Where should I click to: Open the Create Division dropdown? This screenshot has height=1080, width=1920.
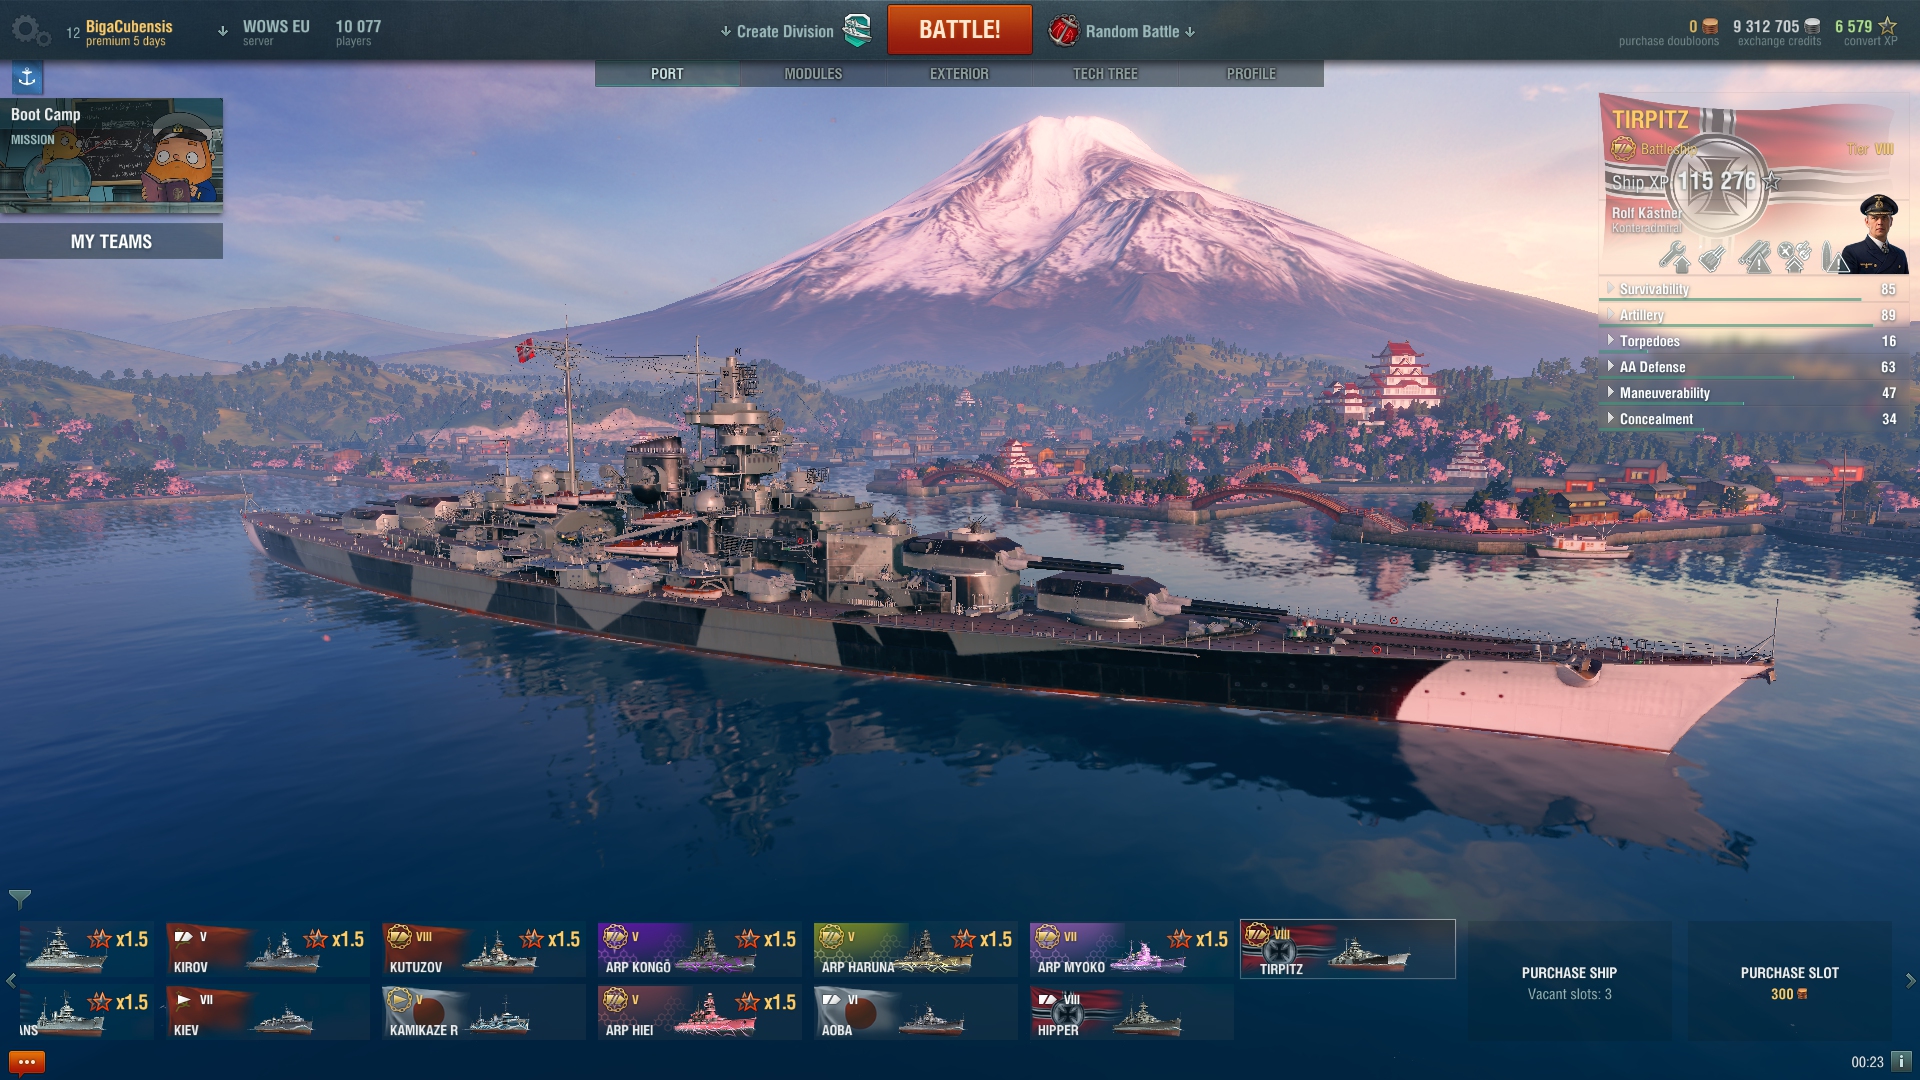796,31
